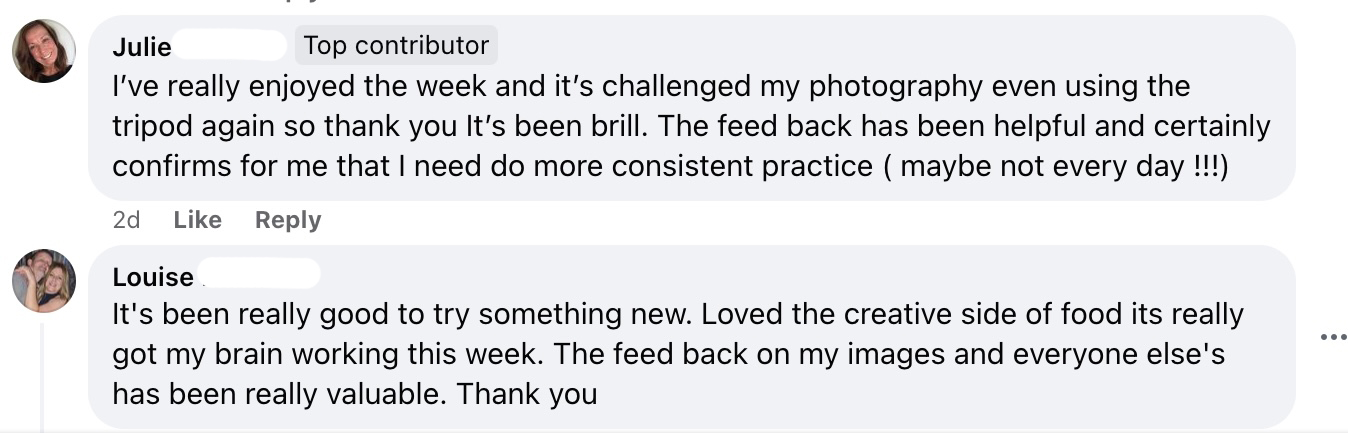The width and height of the screenshot is (1348, 433).
Task: Open the "2d" timestamp under Julie's comment
Action: coord(126,220)
